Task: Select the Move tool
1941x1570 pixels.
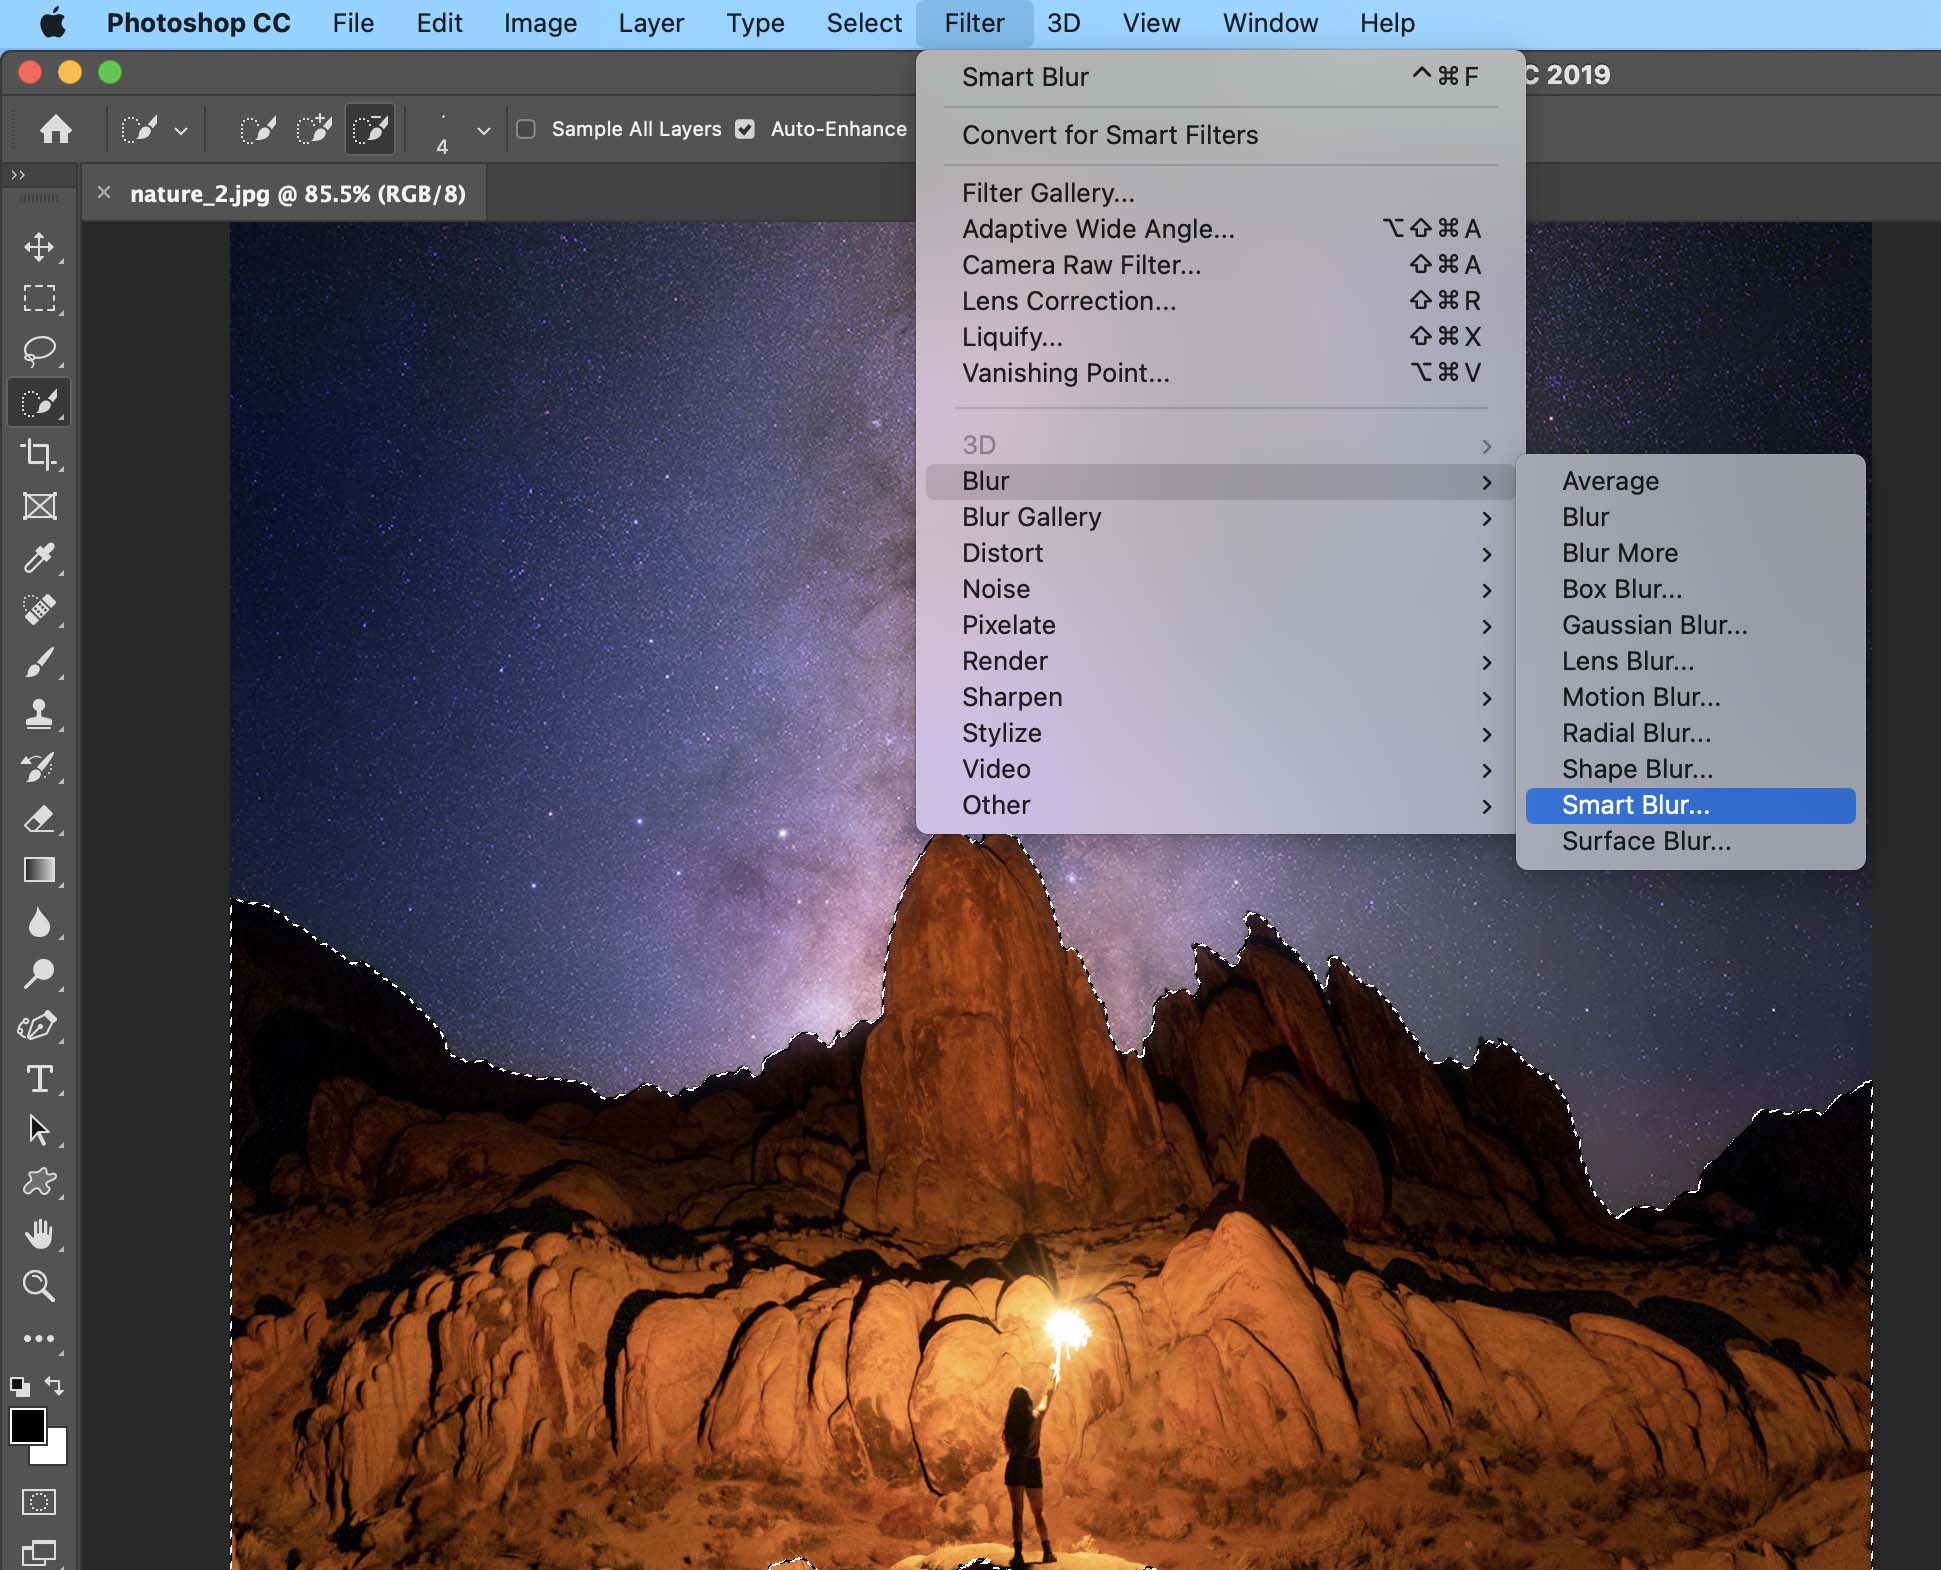Action: click(x=39, y=247)
